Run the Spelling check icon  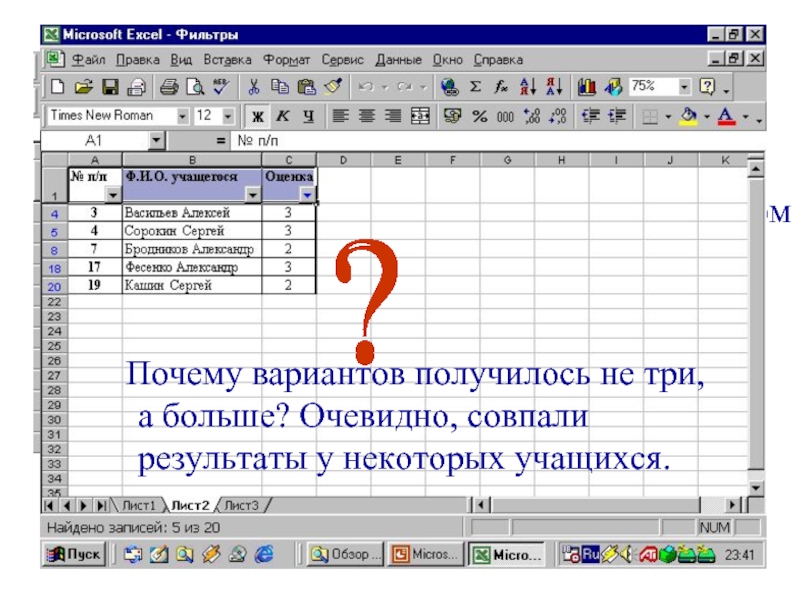221,87
